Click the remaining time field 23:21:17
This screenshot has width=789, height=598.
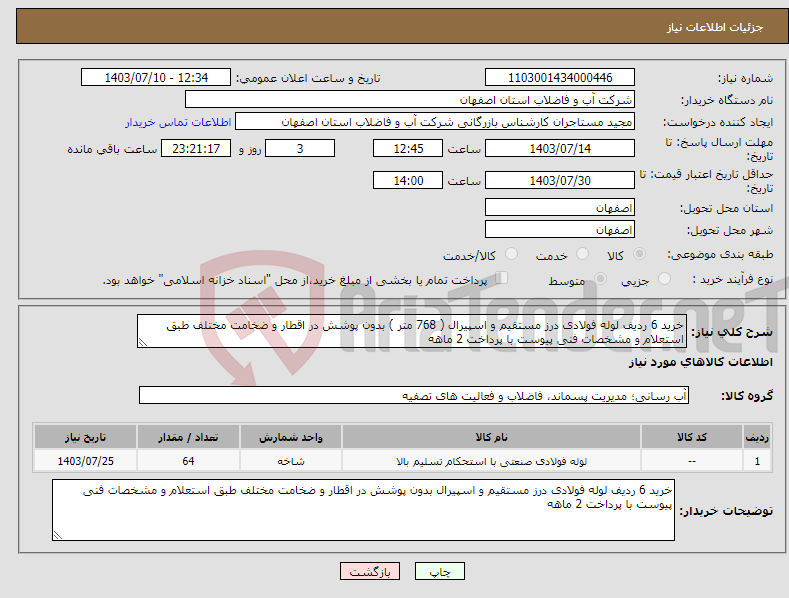(196, 148)
